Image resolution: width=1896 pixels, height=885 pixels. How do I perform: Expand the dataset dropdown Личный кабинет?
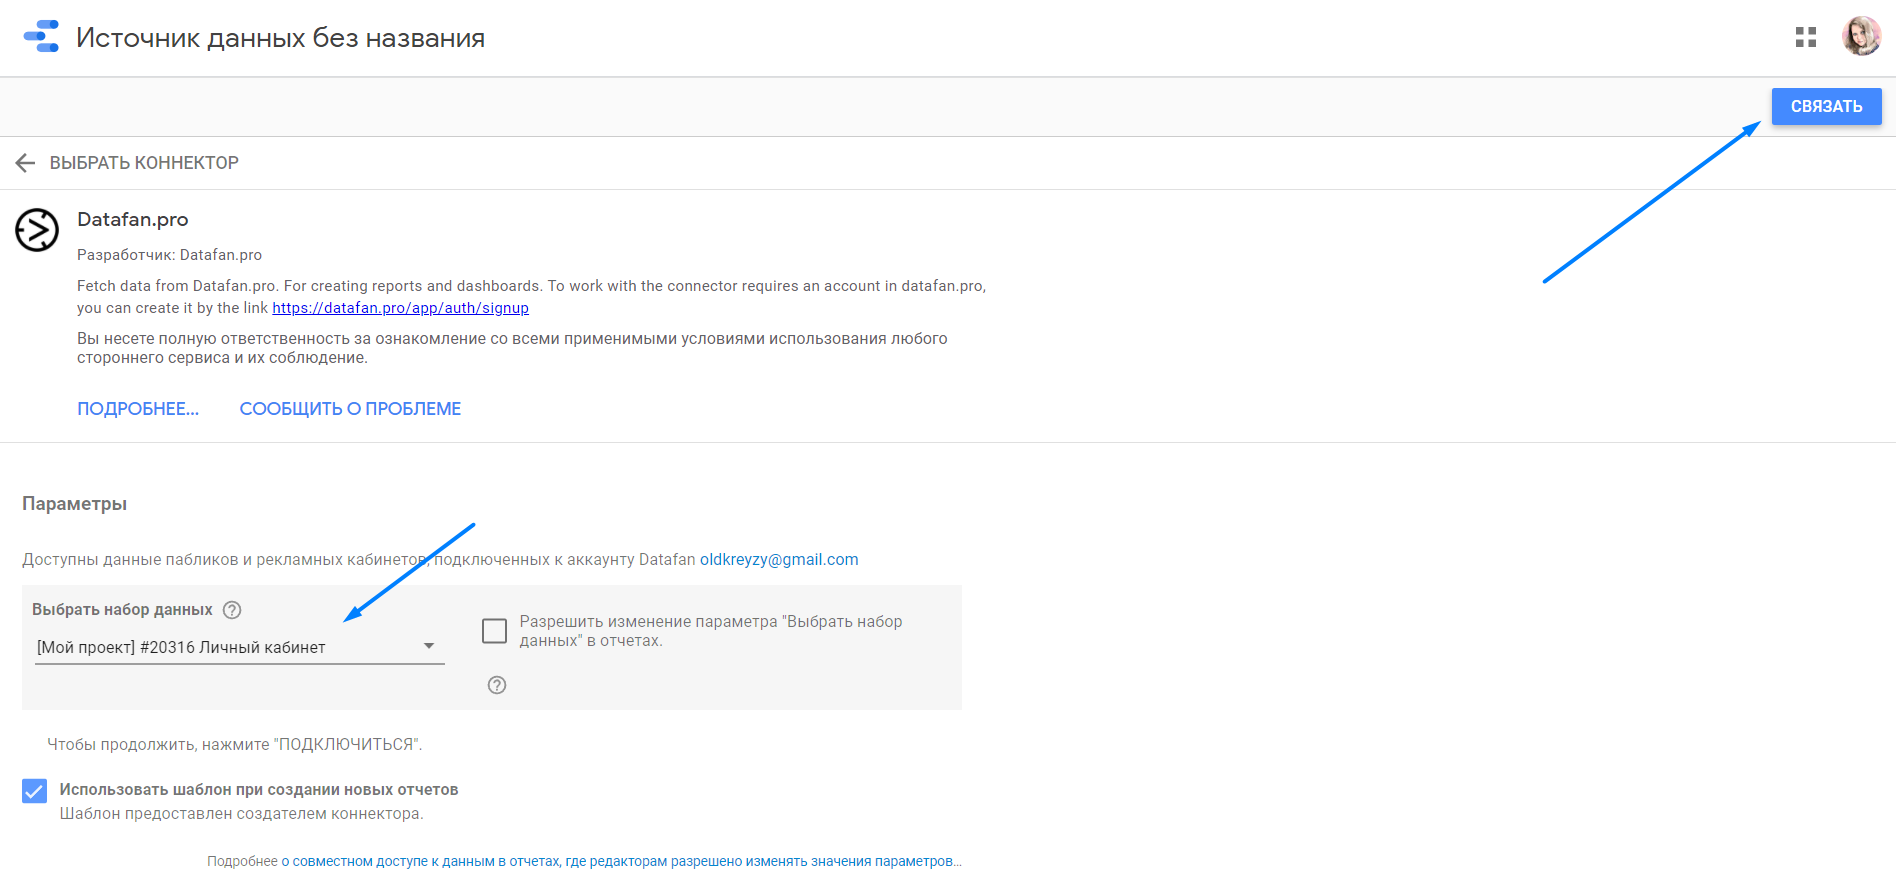click(x=239, y=647)
